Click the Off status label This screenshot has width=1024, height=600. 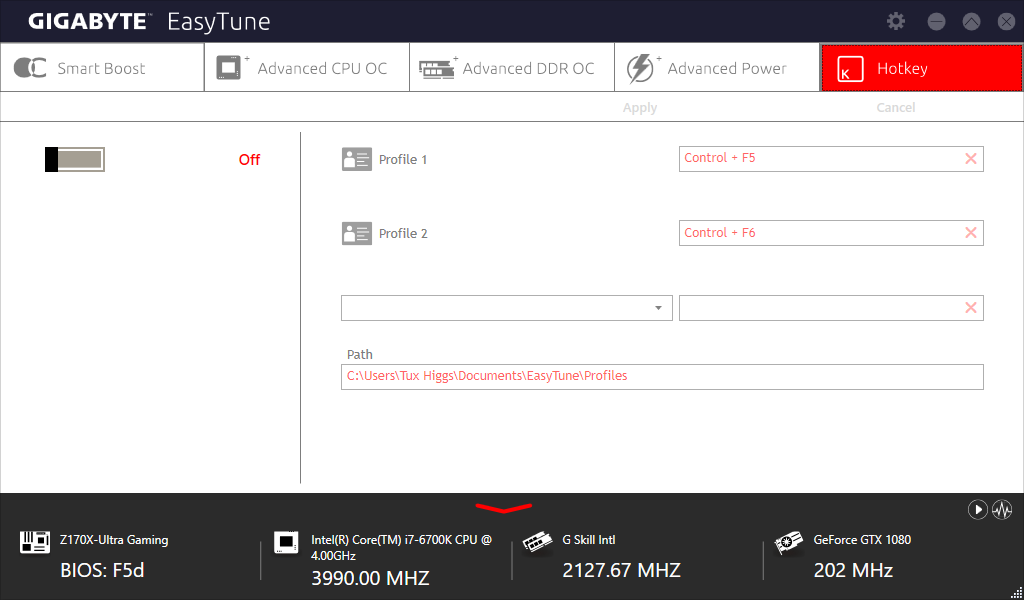(249, 160)
